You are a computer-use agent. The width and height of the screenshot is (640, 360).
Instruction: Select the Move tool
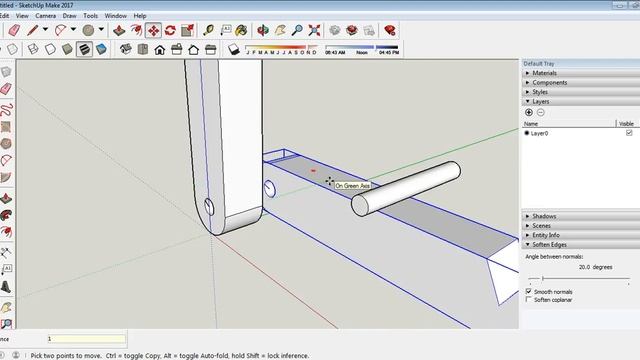pos(153,30)
